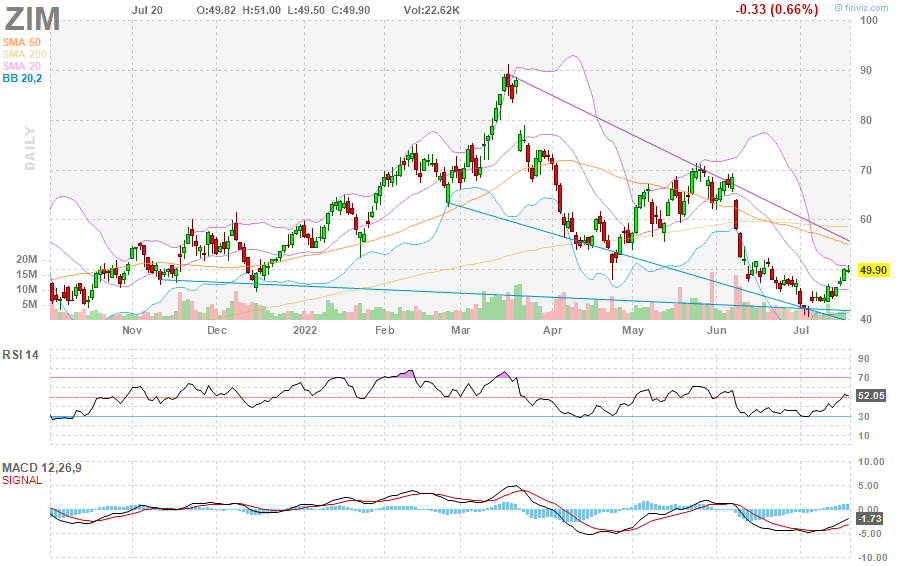The height and width of the screenshot is (566, 900).
Task: Click the Jun month axis label
Action: pyautogui.click(x=716, y=330)
